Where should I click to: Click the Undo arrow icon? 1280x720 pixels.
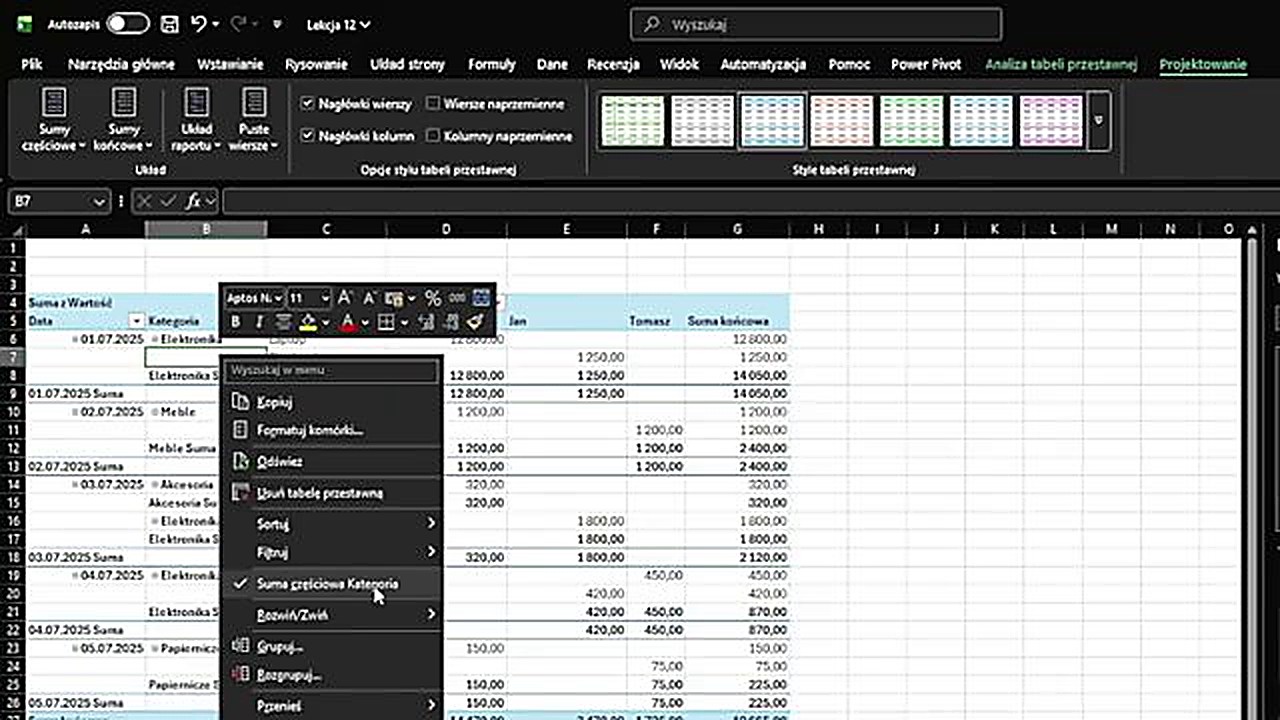(199, 24)
